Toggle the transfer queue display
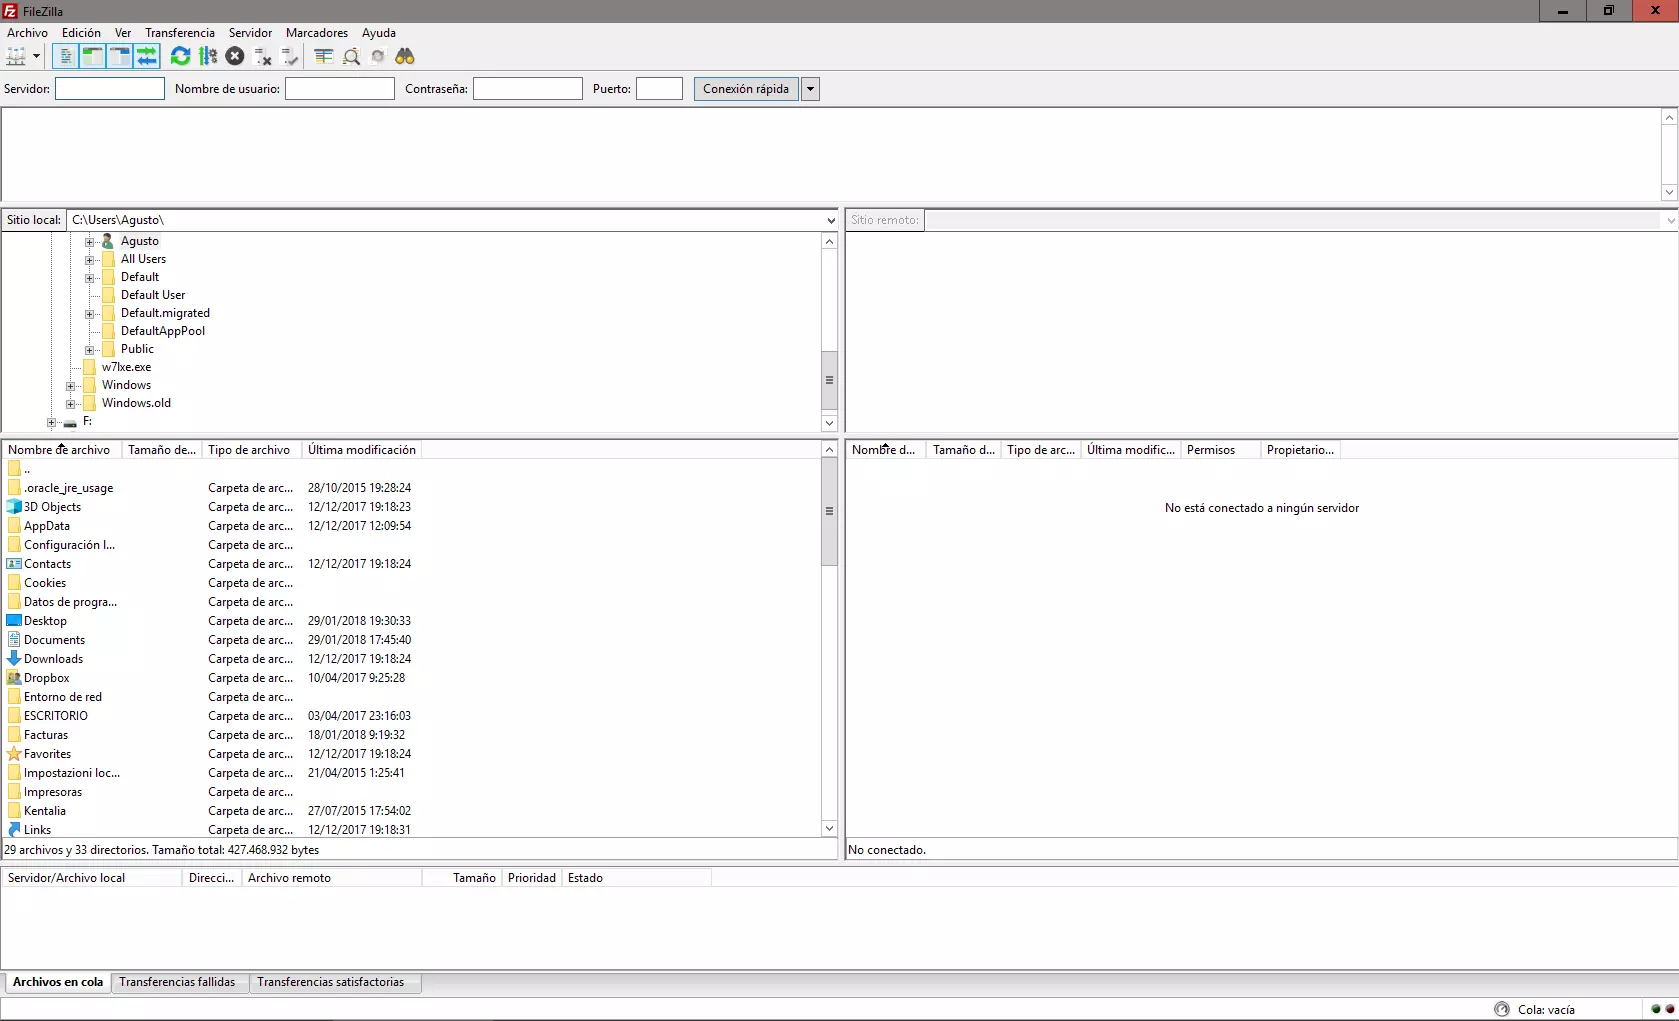The height and width of the screenshot is (1021, 1679). click(147, 57)
